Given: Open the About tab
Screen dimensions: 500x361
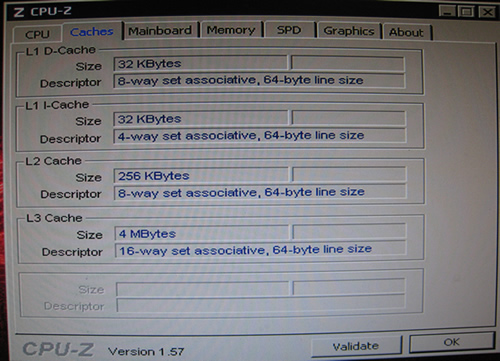Looking at the screenshot, I should click(x=407, y=32).
